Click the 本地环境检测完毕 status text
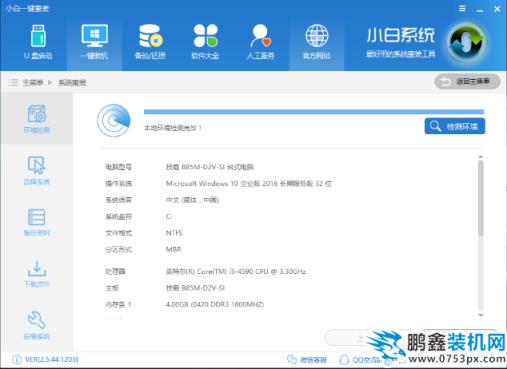The image size is (507, 369). coord(173,127)
